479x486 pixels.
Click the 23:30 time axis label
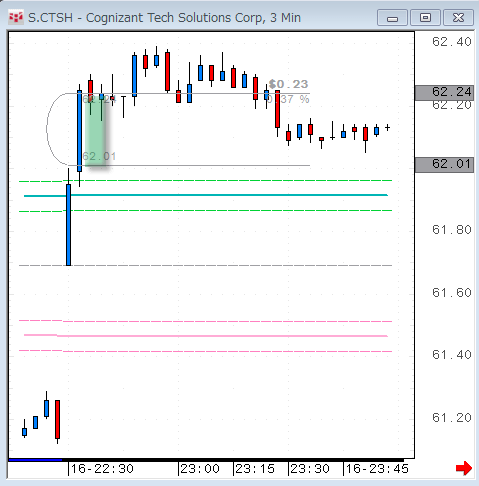coord(310,469)
